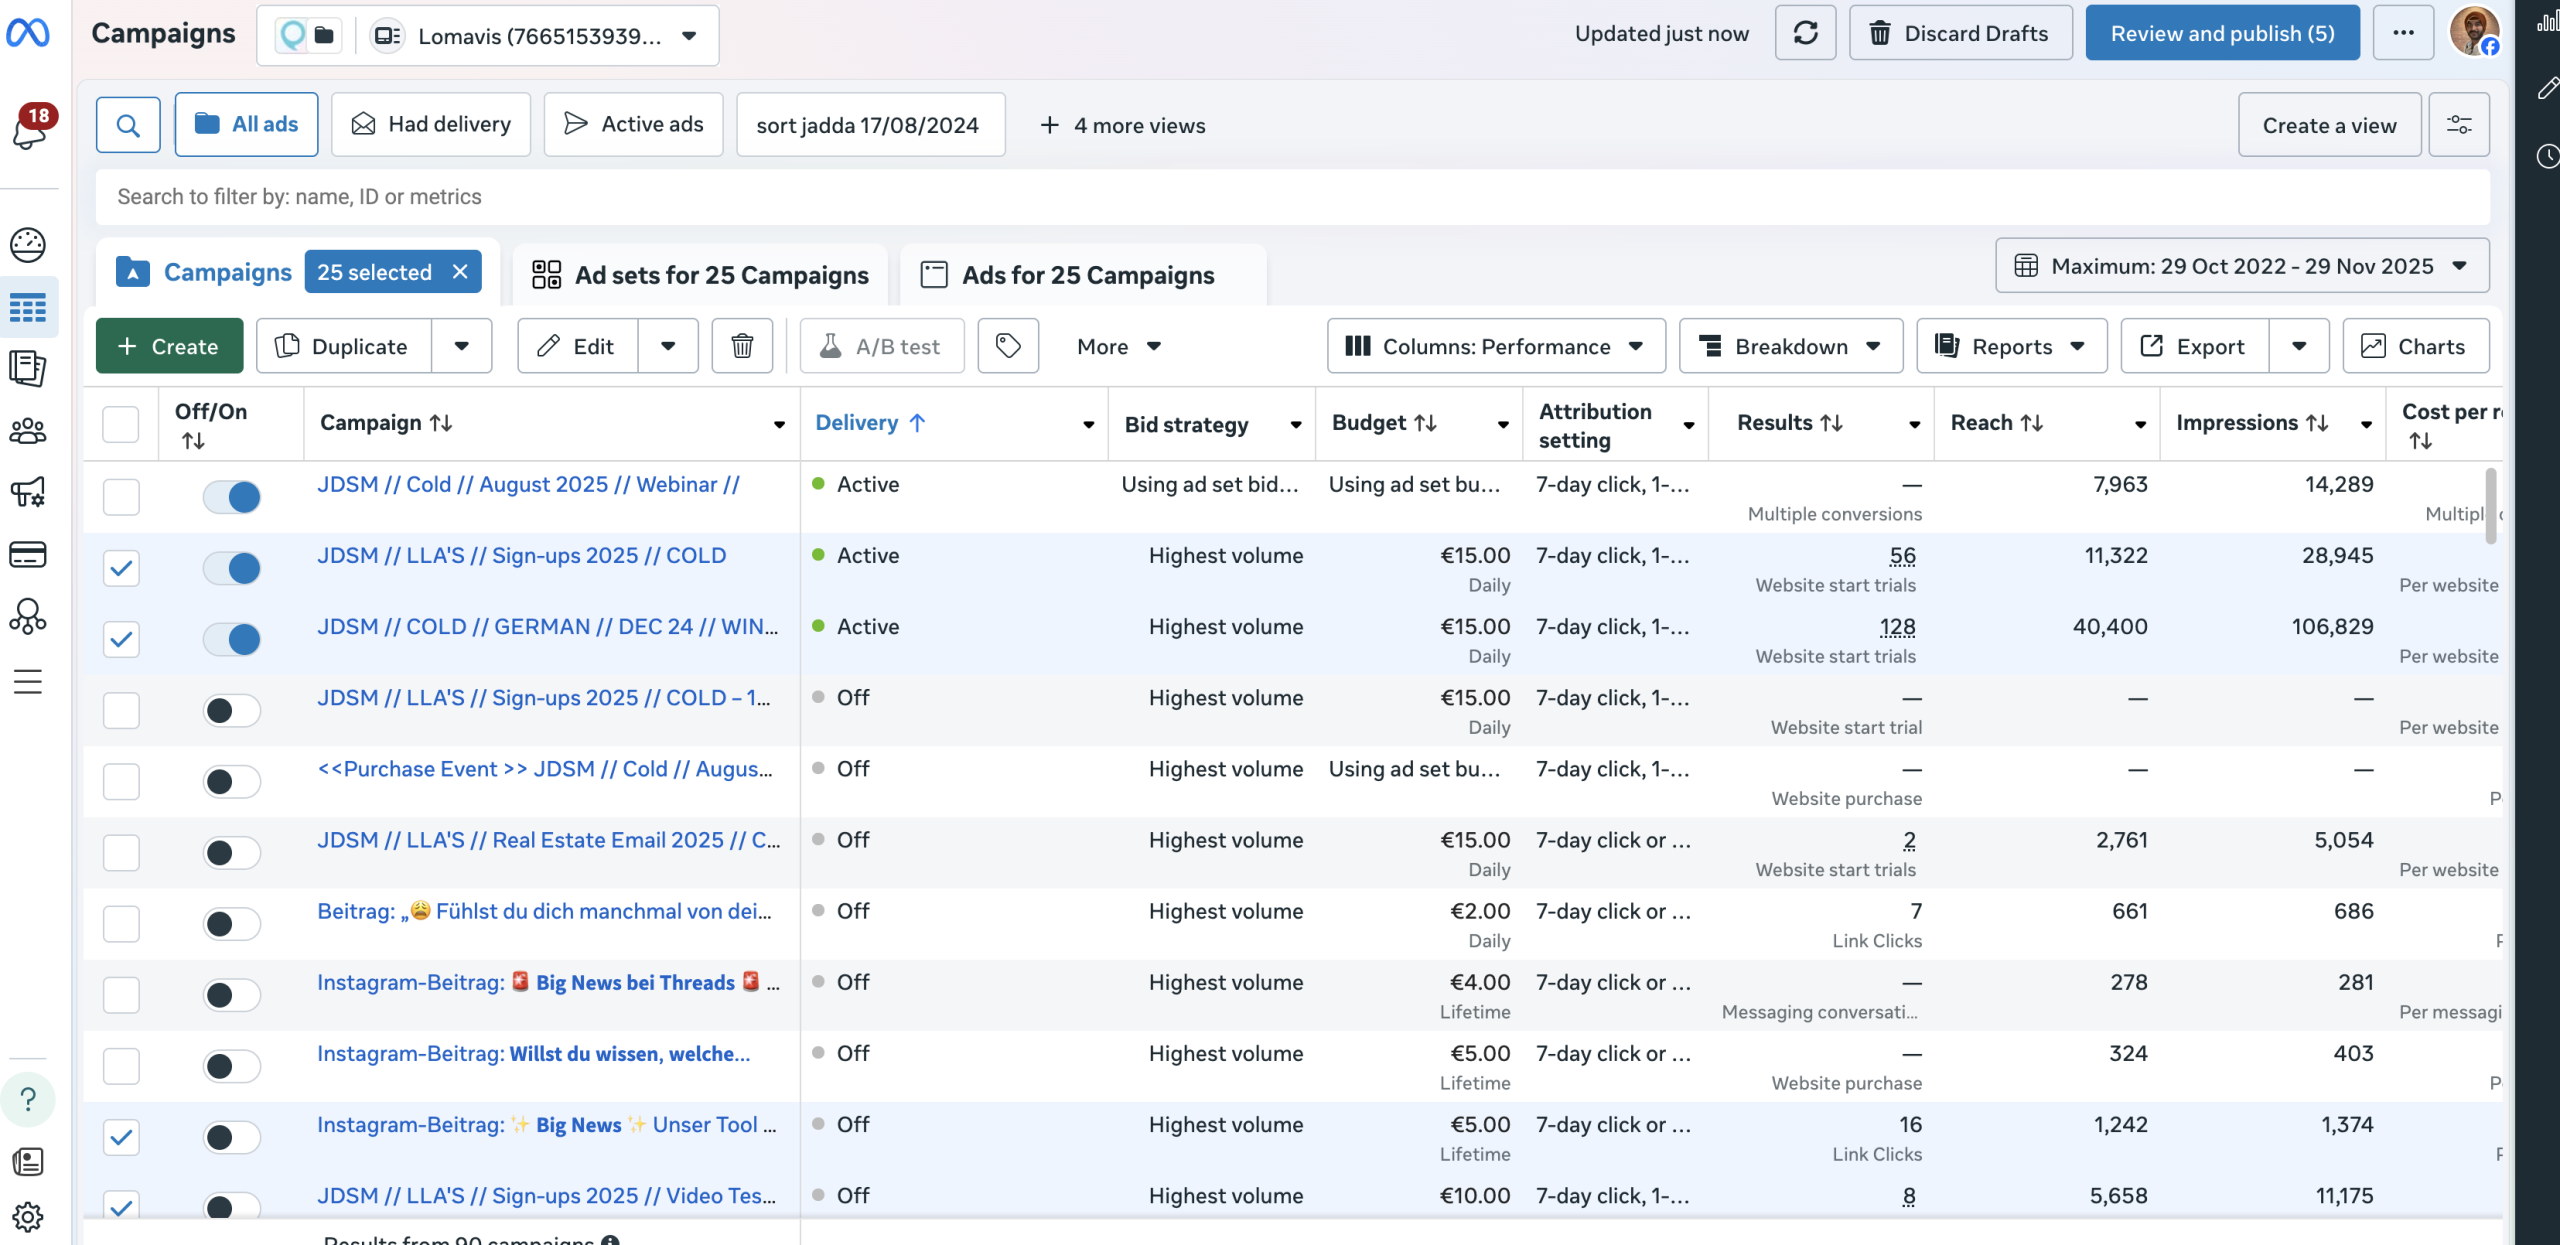Click the tag label icon
This screenshot has width=2560, height=1245.
point(1008,346)
